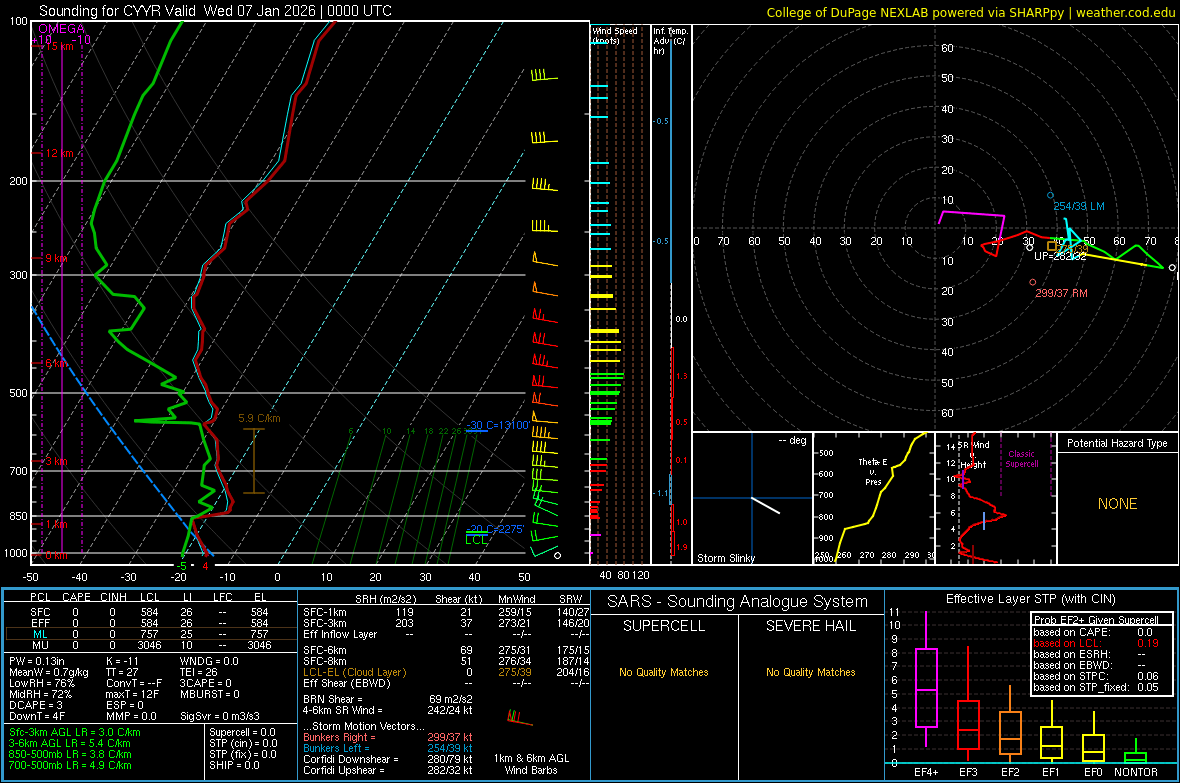Click the "College of DuPage NEXLAB" credit text
The height and width of the screenshot is (783, 1180).
(844, 12)
